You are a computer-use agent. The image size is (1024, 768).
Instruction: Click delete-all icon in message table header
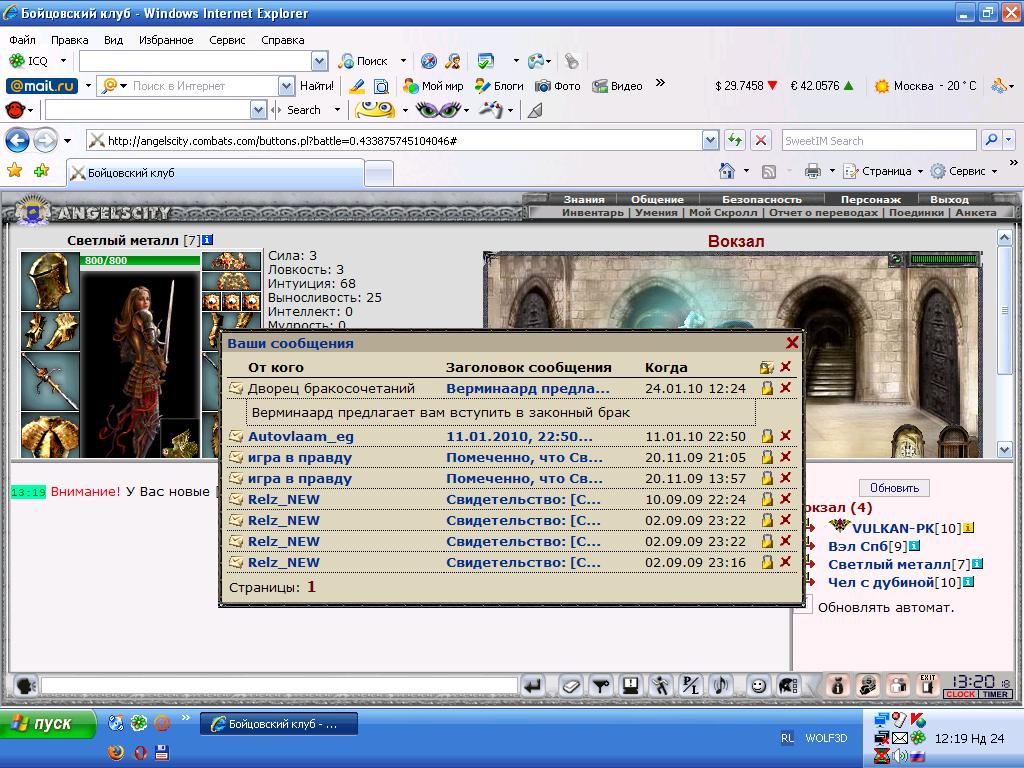point(786,367)
